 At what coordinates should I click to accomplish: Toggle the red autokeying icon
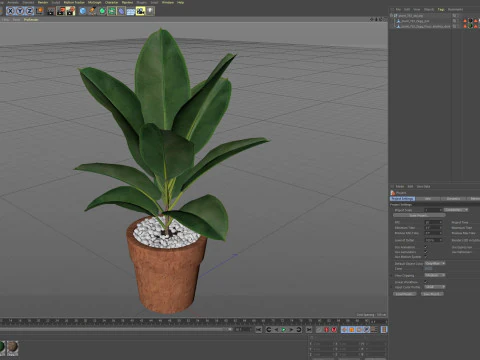pyautogui.click(x=334, y=330)
